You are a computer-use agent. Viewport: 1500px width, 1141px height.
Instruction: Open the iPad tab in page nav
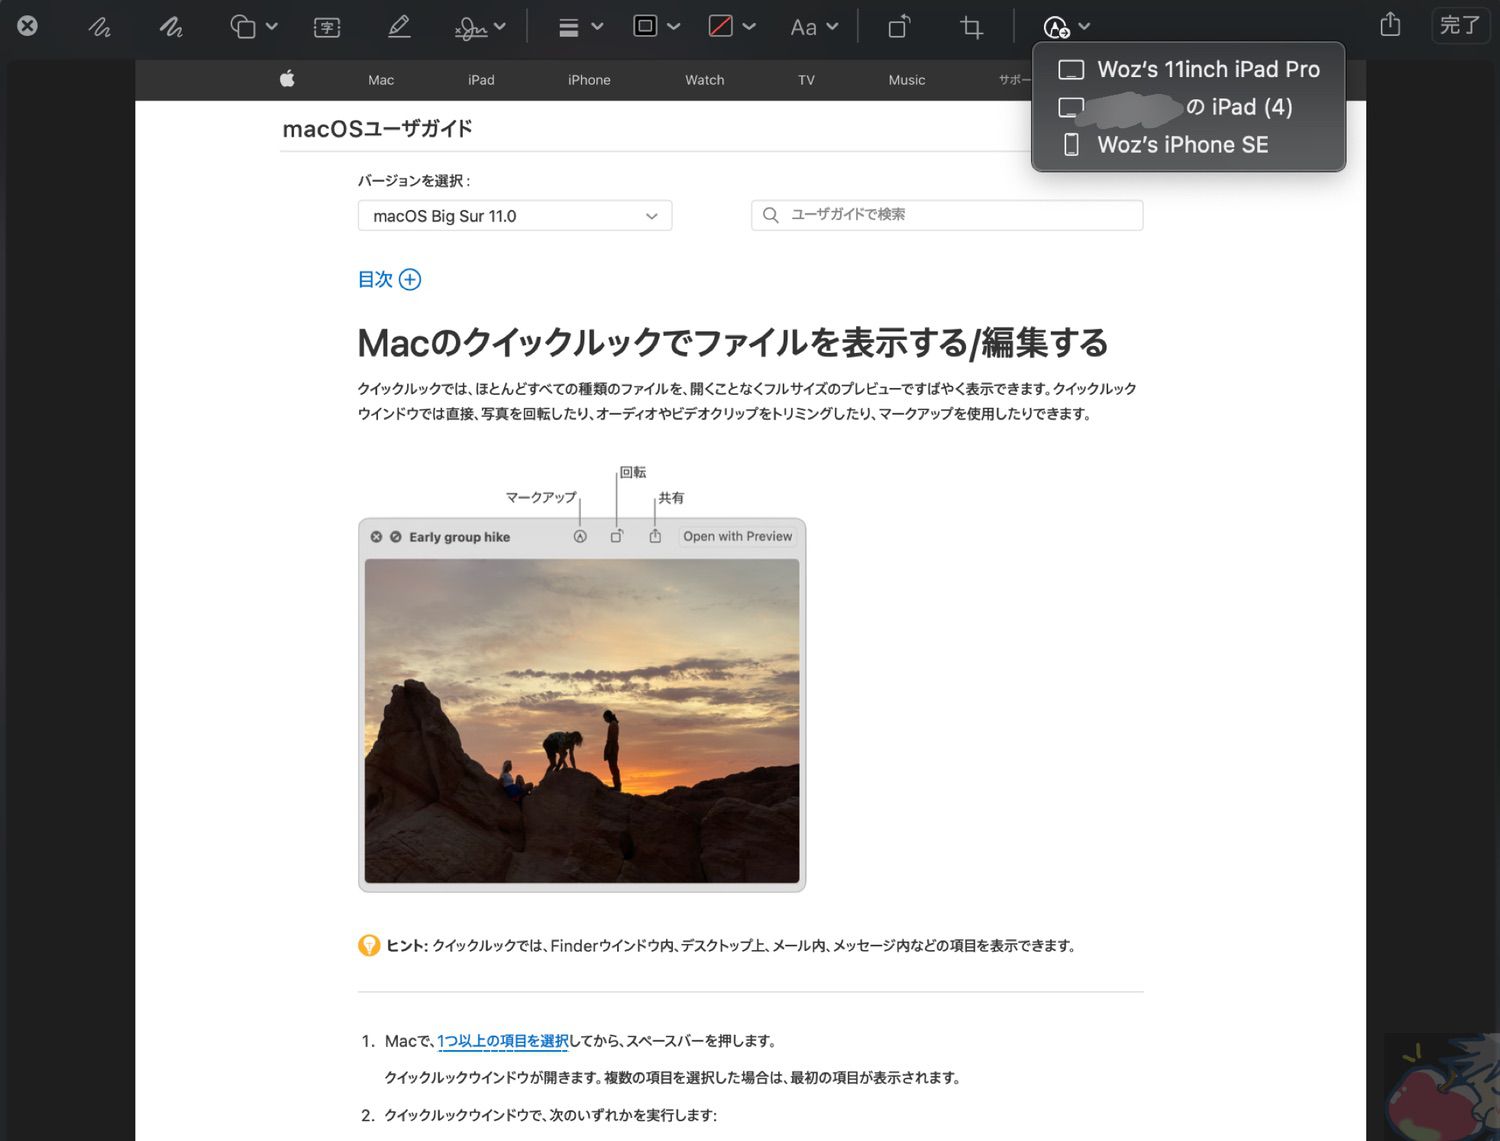(481, 80)
